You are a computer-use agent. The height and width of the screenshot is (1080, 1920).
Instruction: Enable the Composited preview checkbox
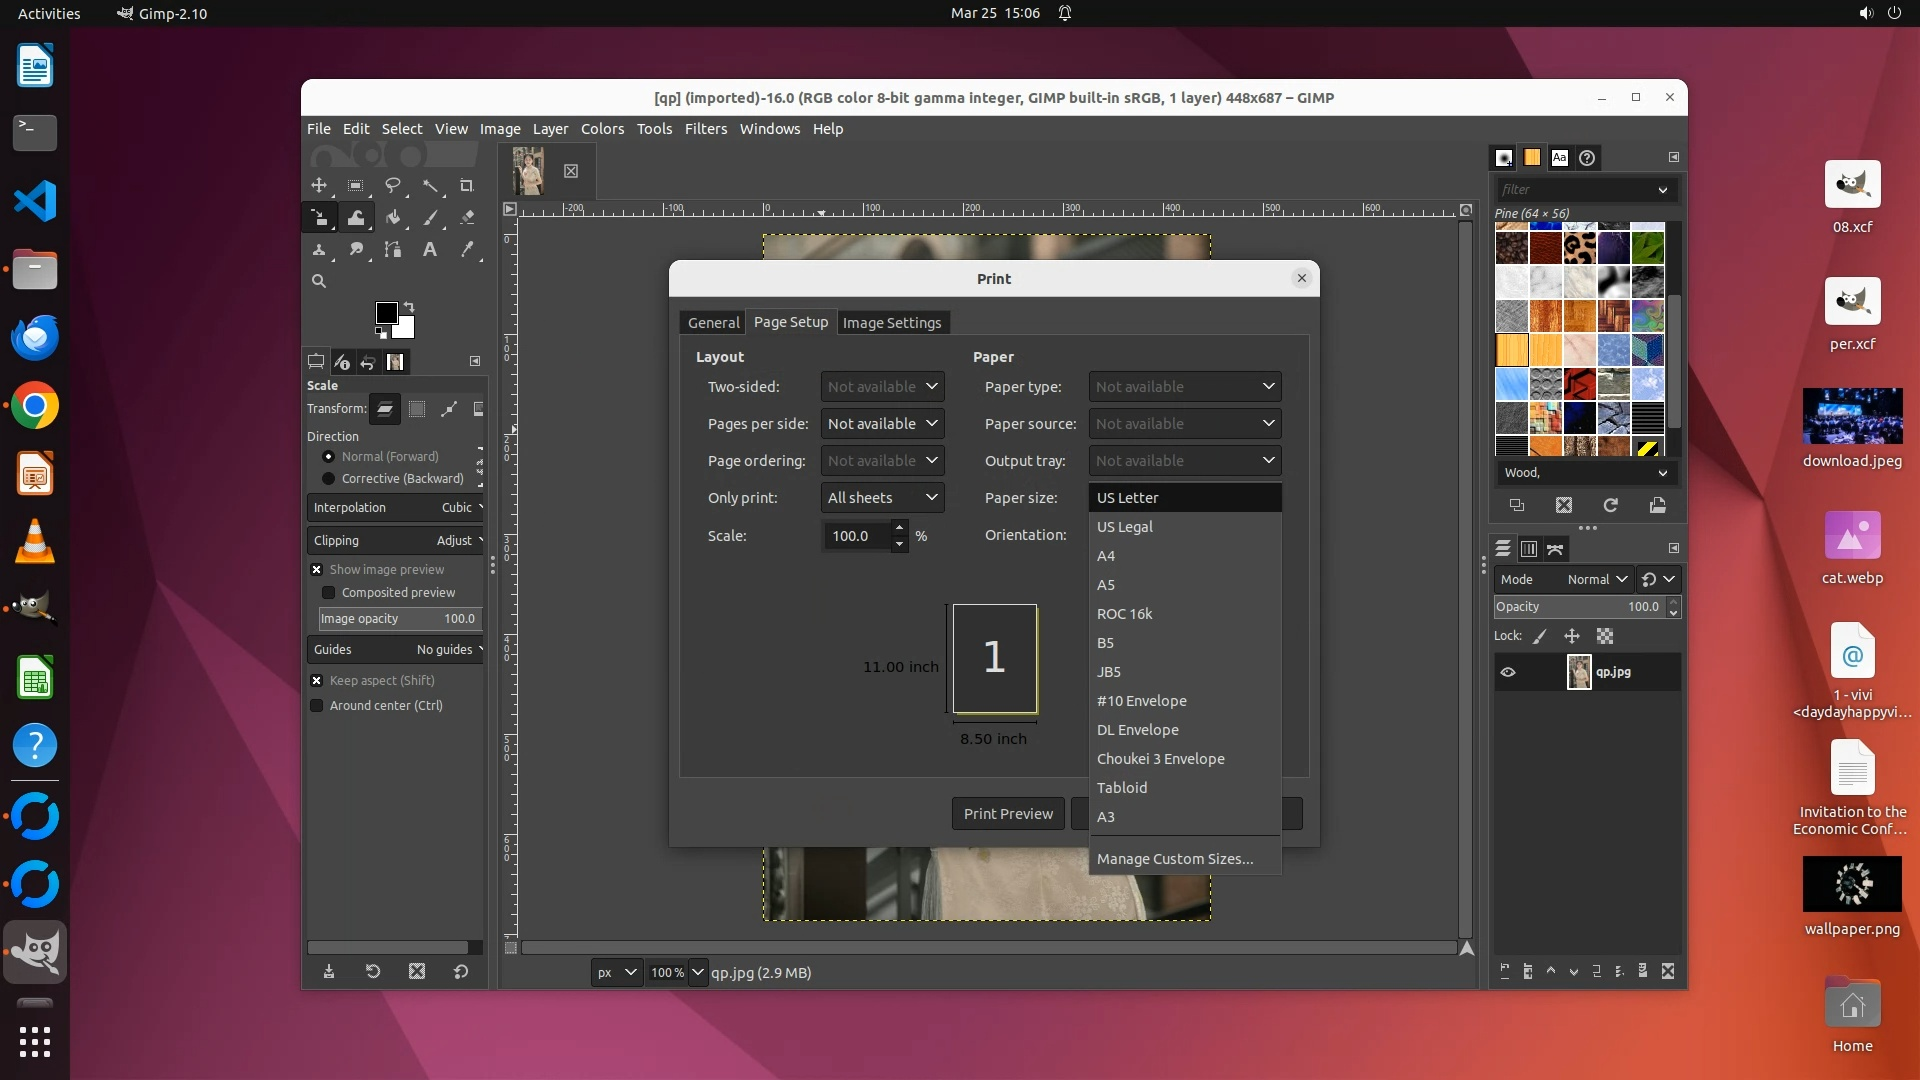328,593
